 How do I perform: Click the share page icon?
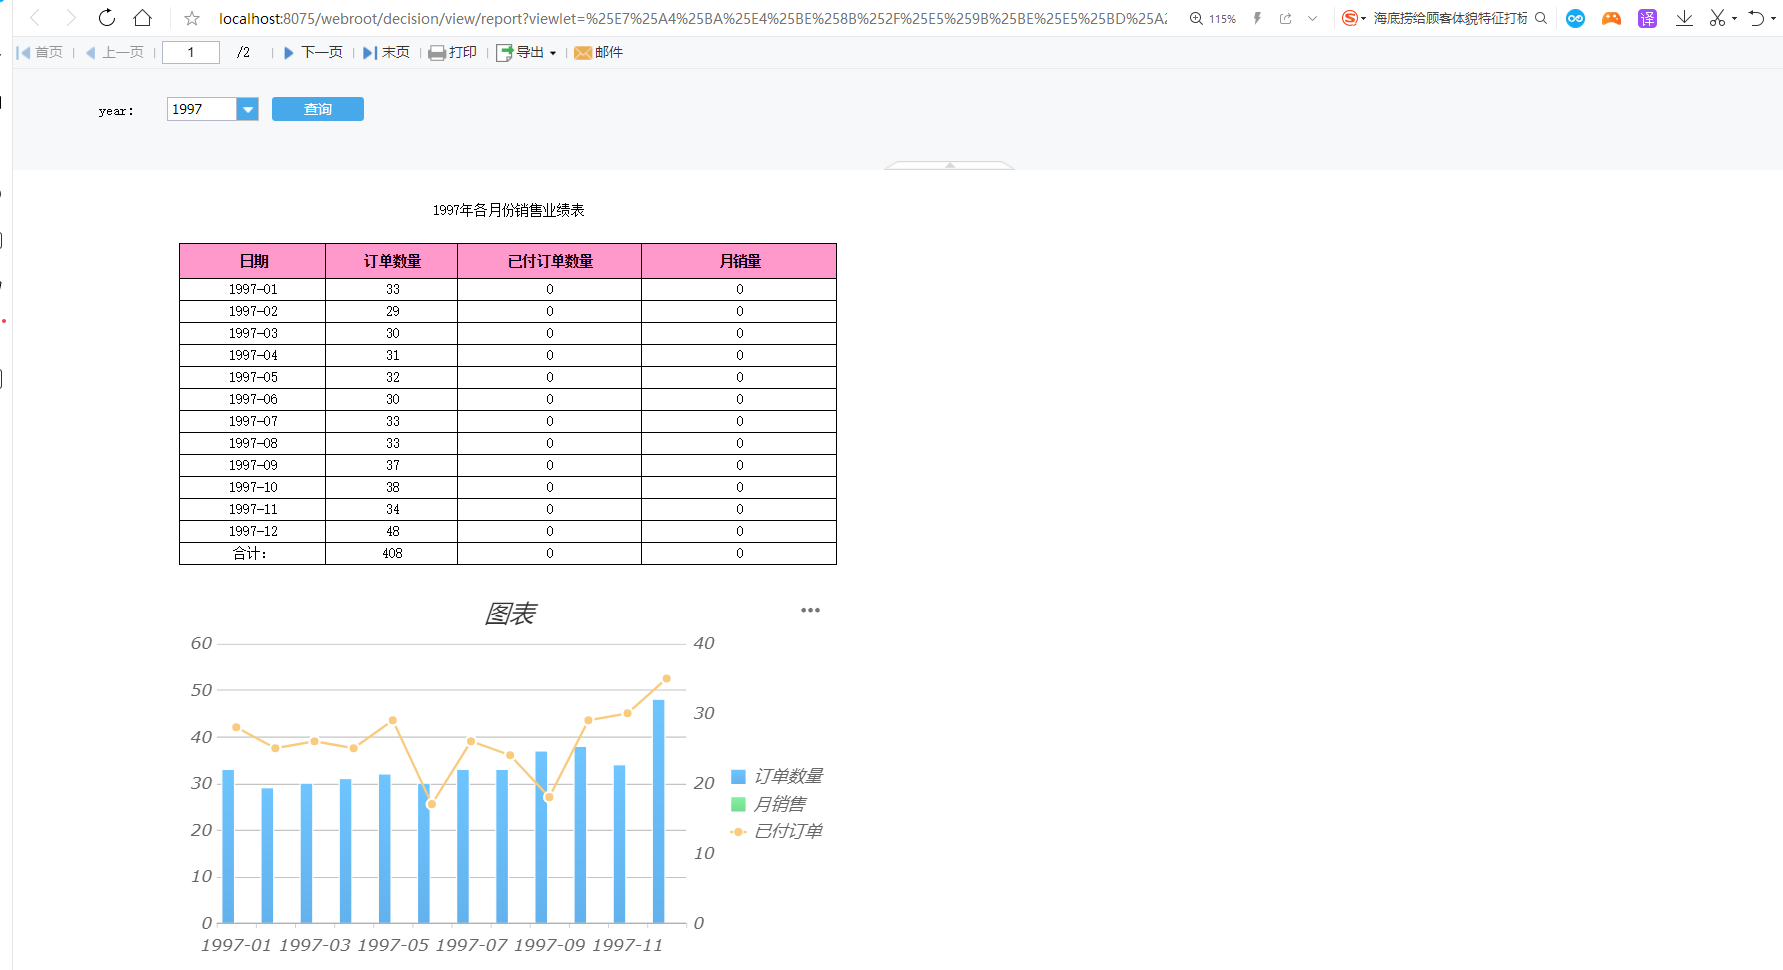[x=1286, y=18]
